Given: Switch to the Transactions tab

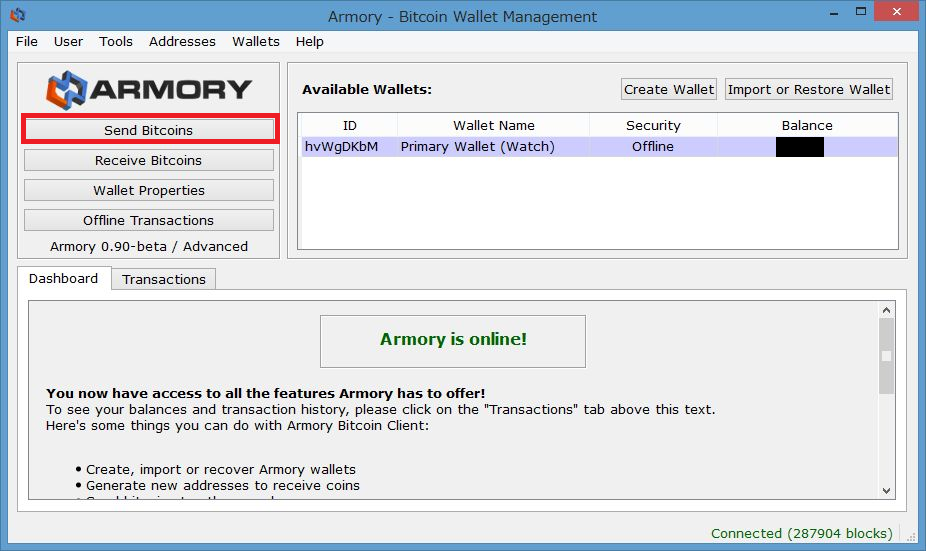Looking at the screenshot, I should [x=164, y=279].
